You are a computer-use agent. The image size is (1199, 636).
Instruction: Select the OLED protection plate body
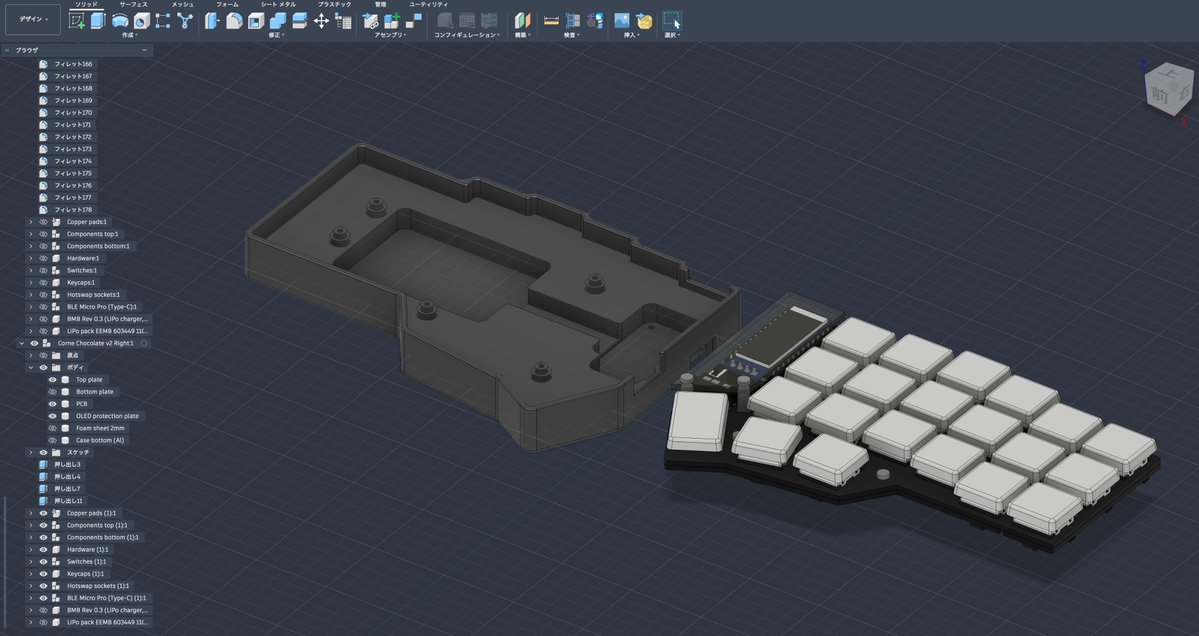click(107, 416)
